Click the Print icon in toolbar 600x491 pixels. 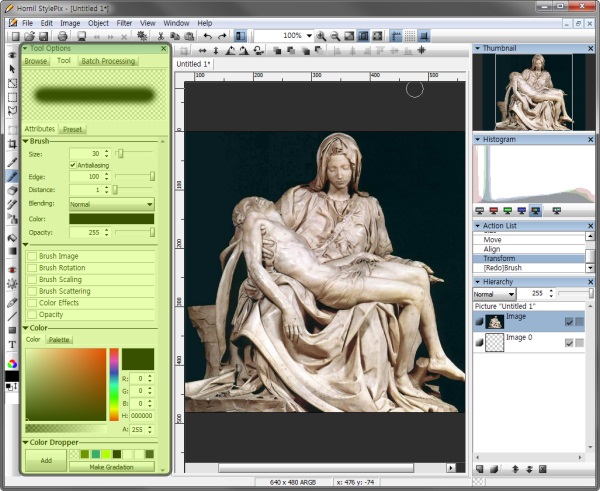coord(62,36)
